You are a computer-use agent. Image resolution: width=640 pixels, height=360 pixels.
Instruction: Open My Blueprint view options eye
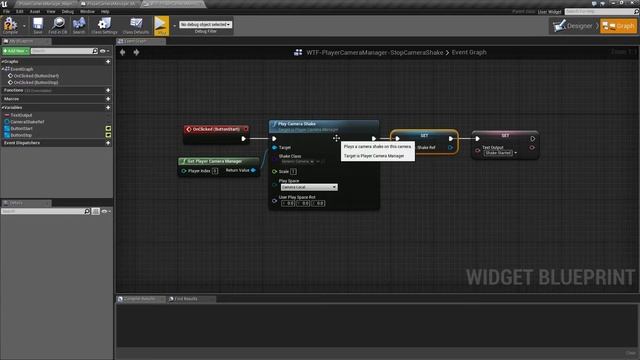pos(104,51)
